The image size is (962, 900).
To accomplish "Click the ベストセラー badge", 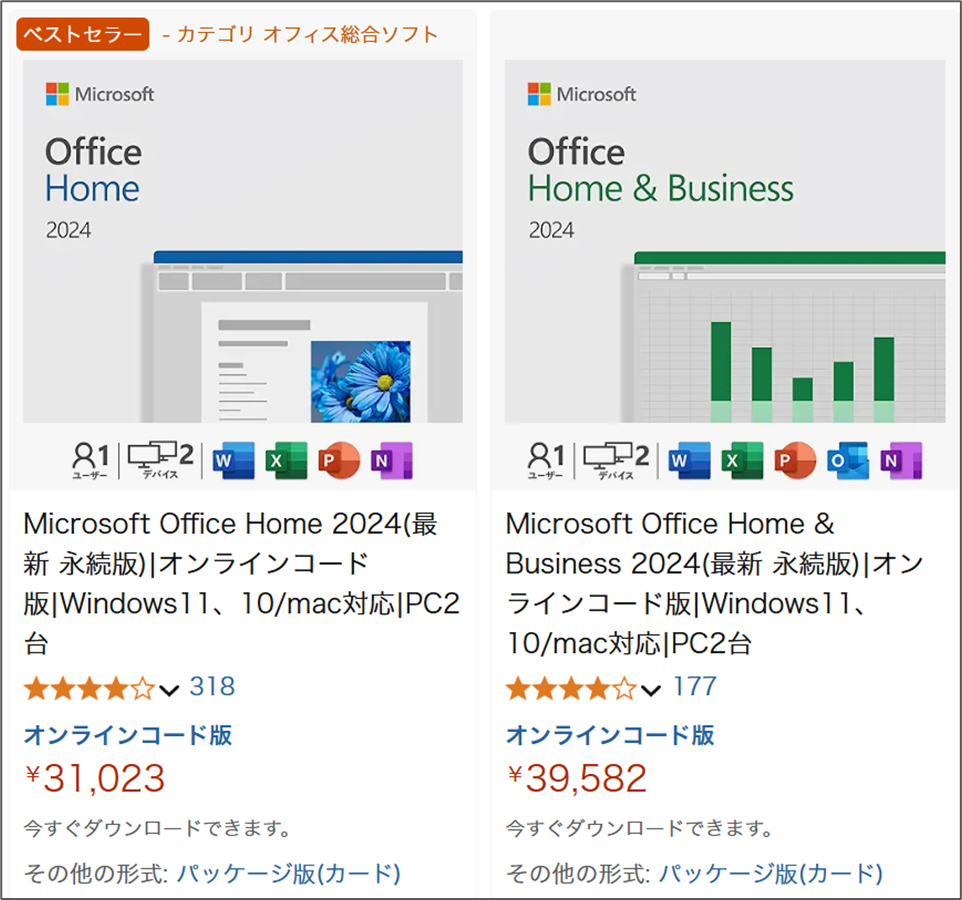I will (x=82, y=34).
